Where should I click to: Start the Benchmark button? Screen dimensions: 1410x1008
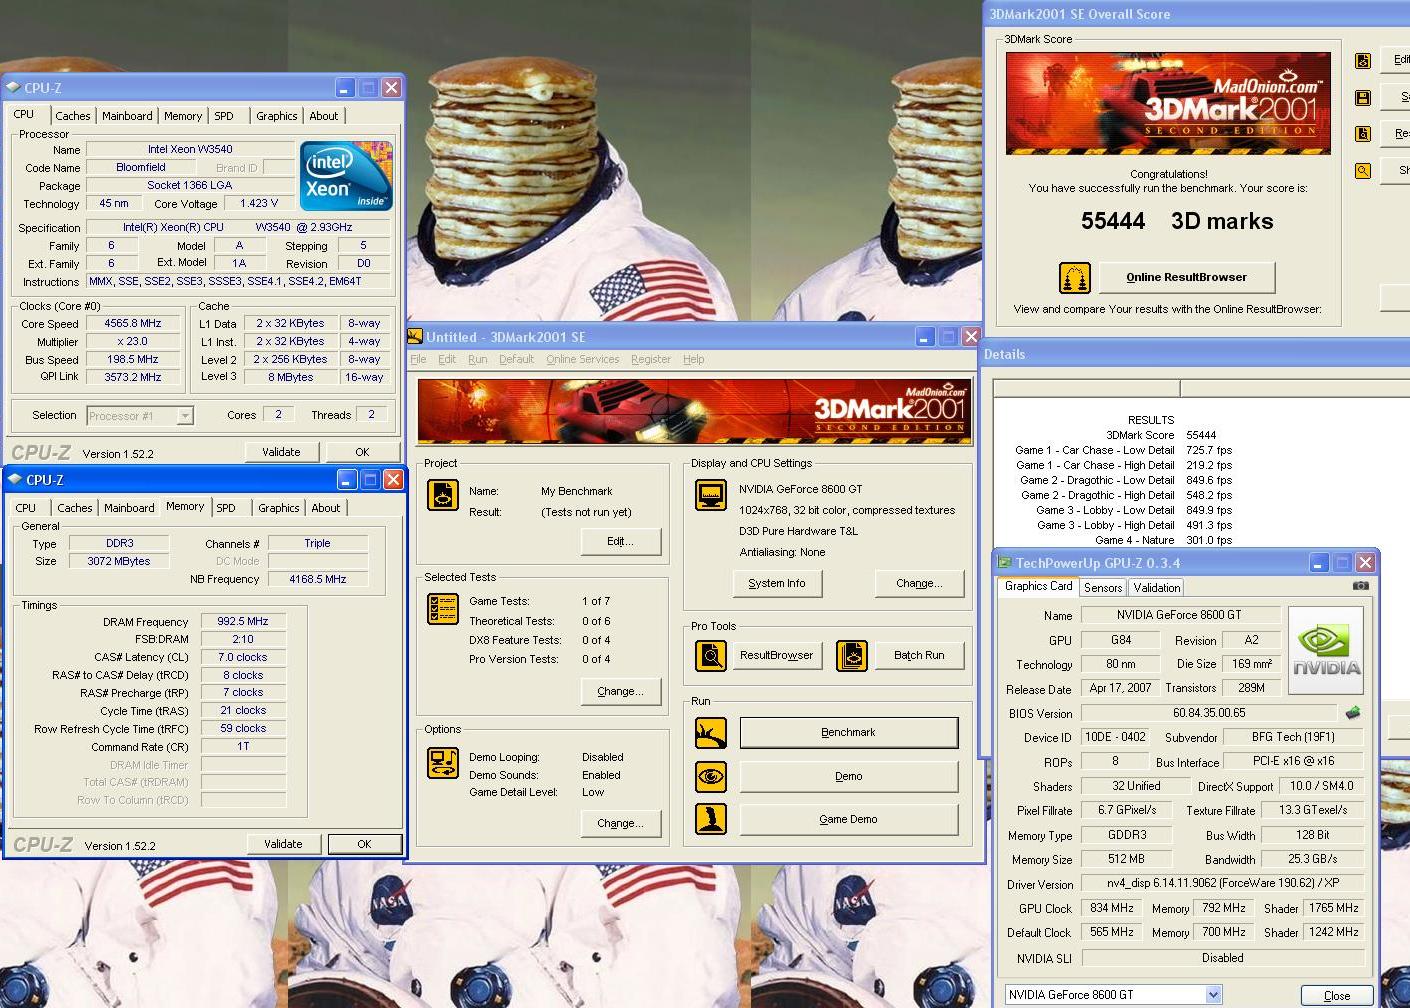point(848,732)
